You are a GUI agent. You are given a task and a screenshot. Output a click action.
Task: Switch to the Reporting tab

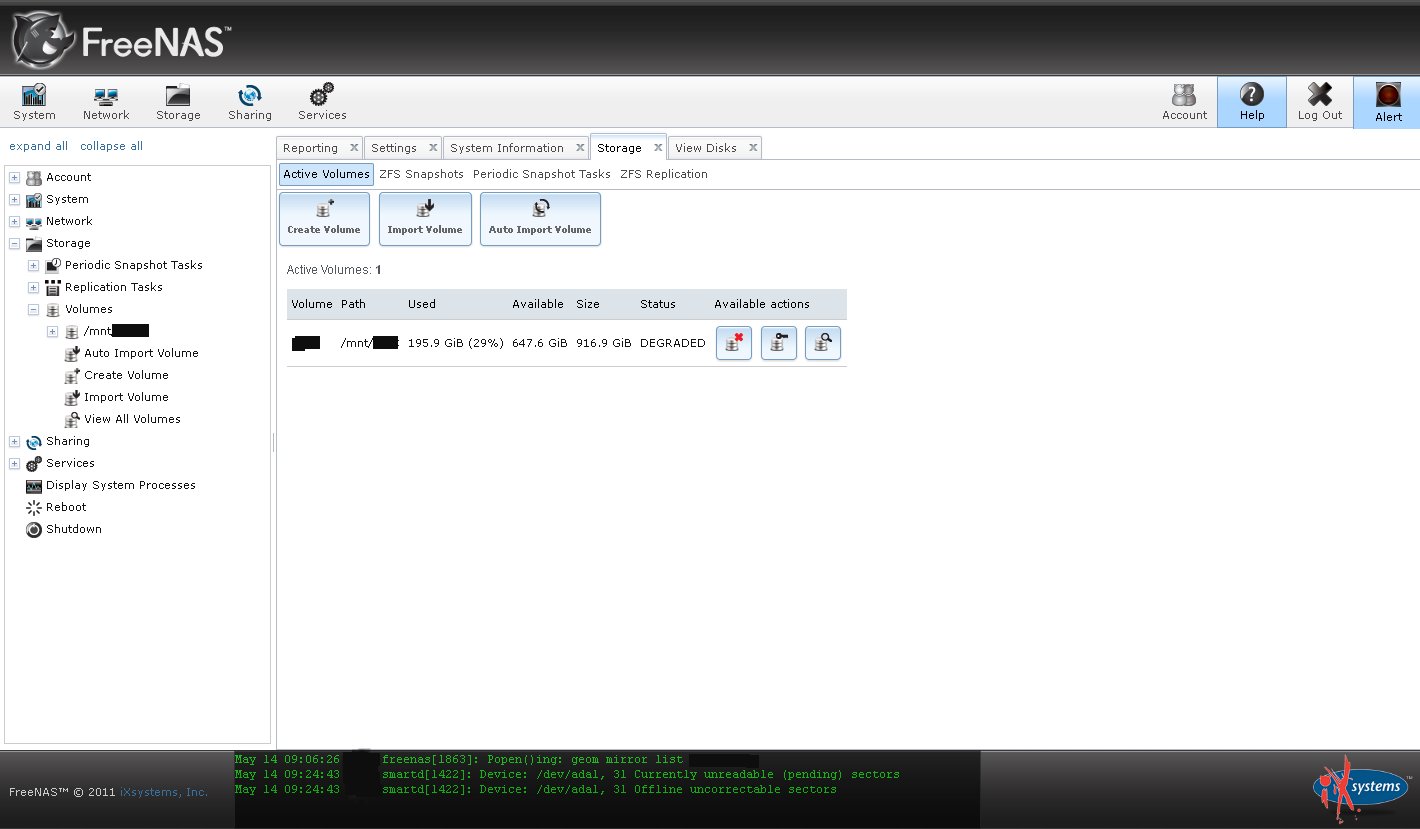[x=310, y=148]
